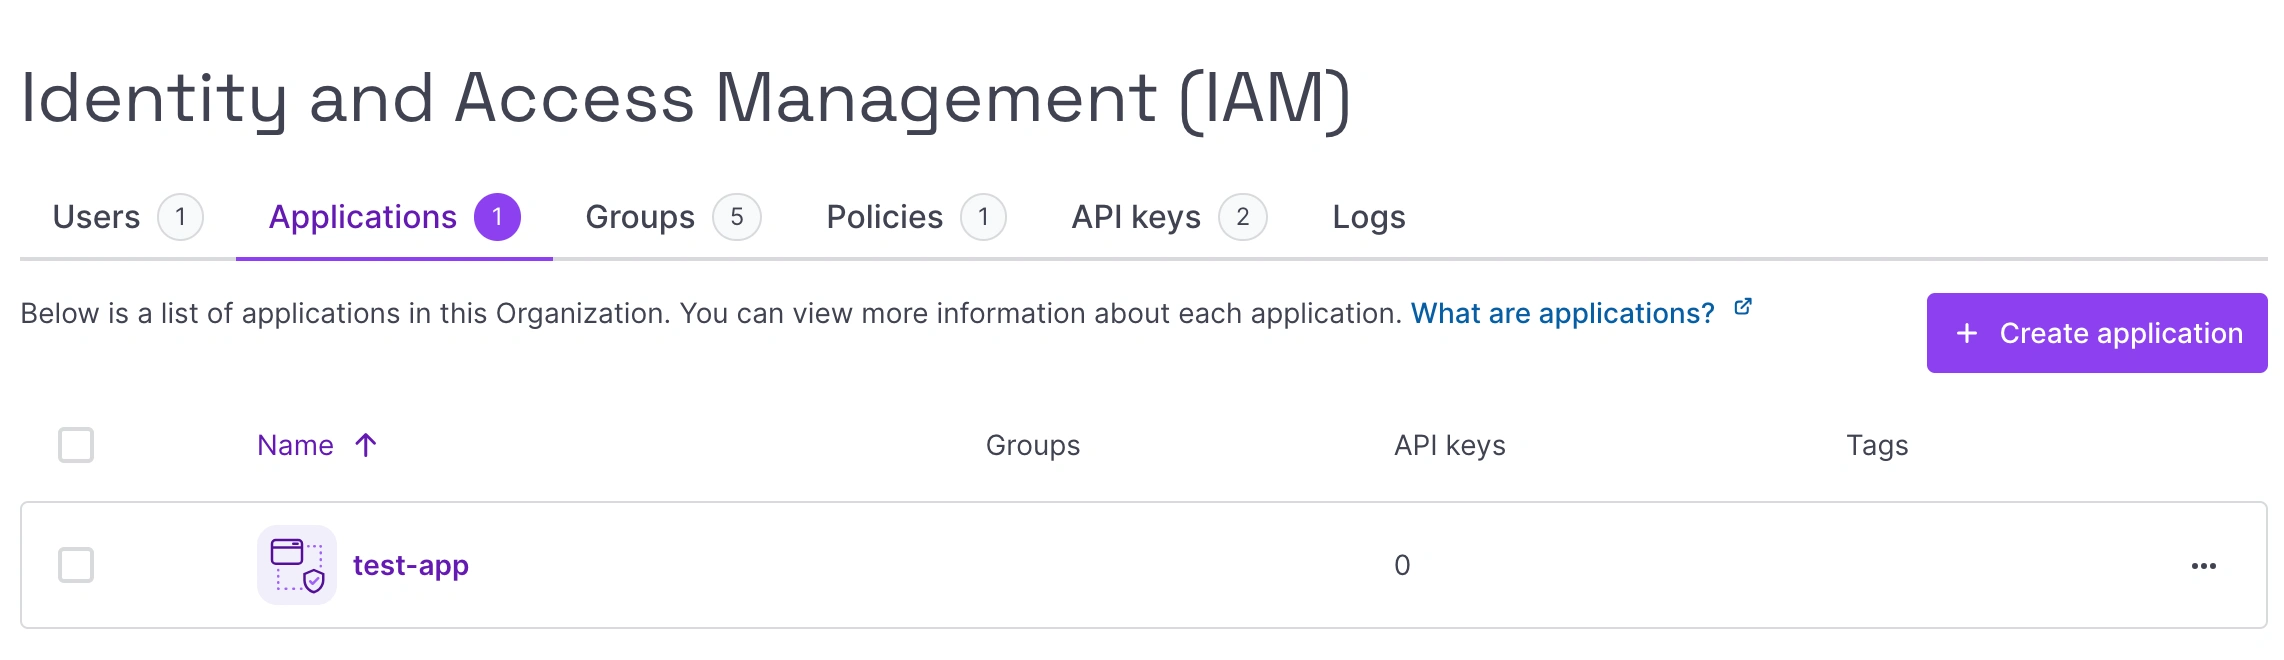Open the three-dot actions menu for test-app
The height and width of the screenshot is (660, 2284).
coord(2203,566)
